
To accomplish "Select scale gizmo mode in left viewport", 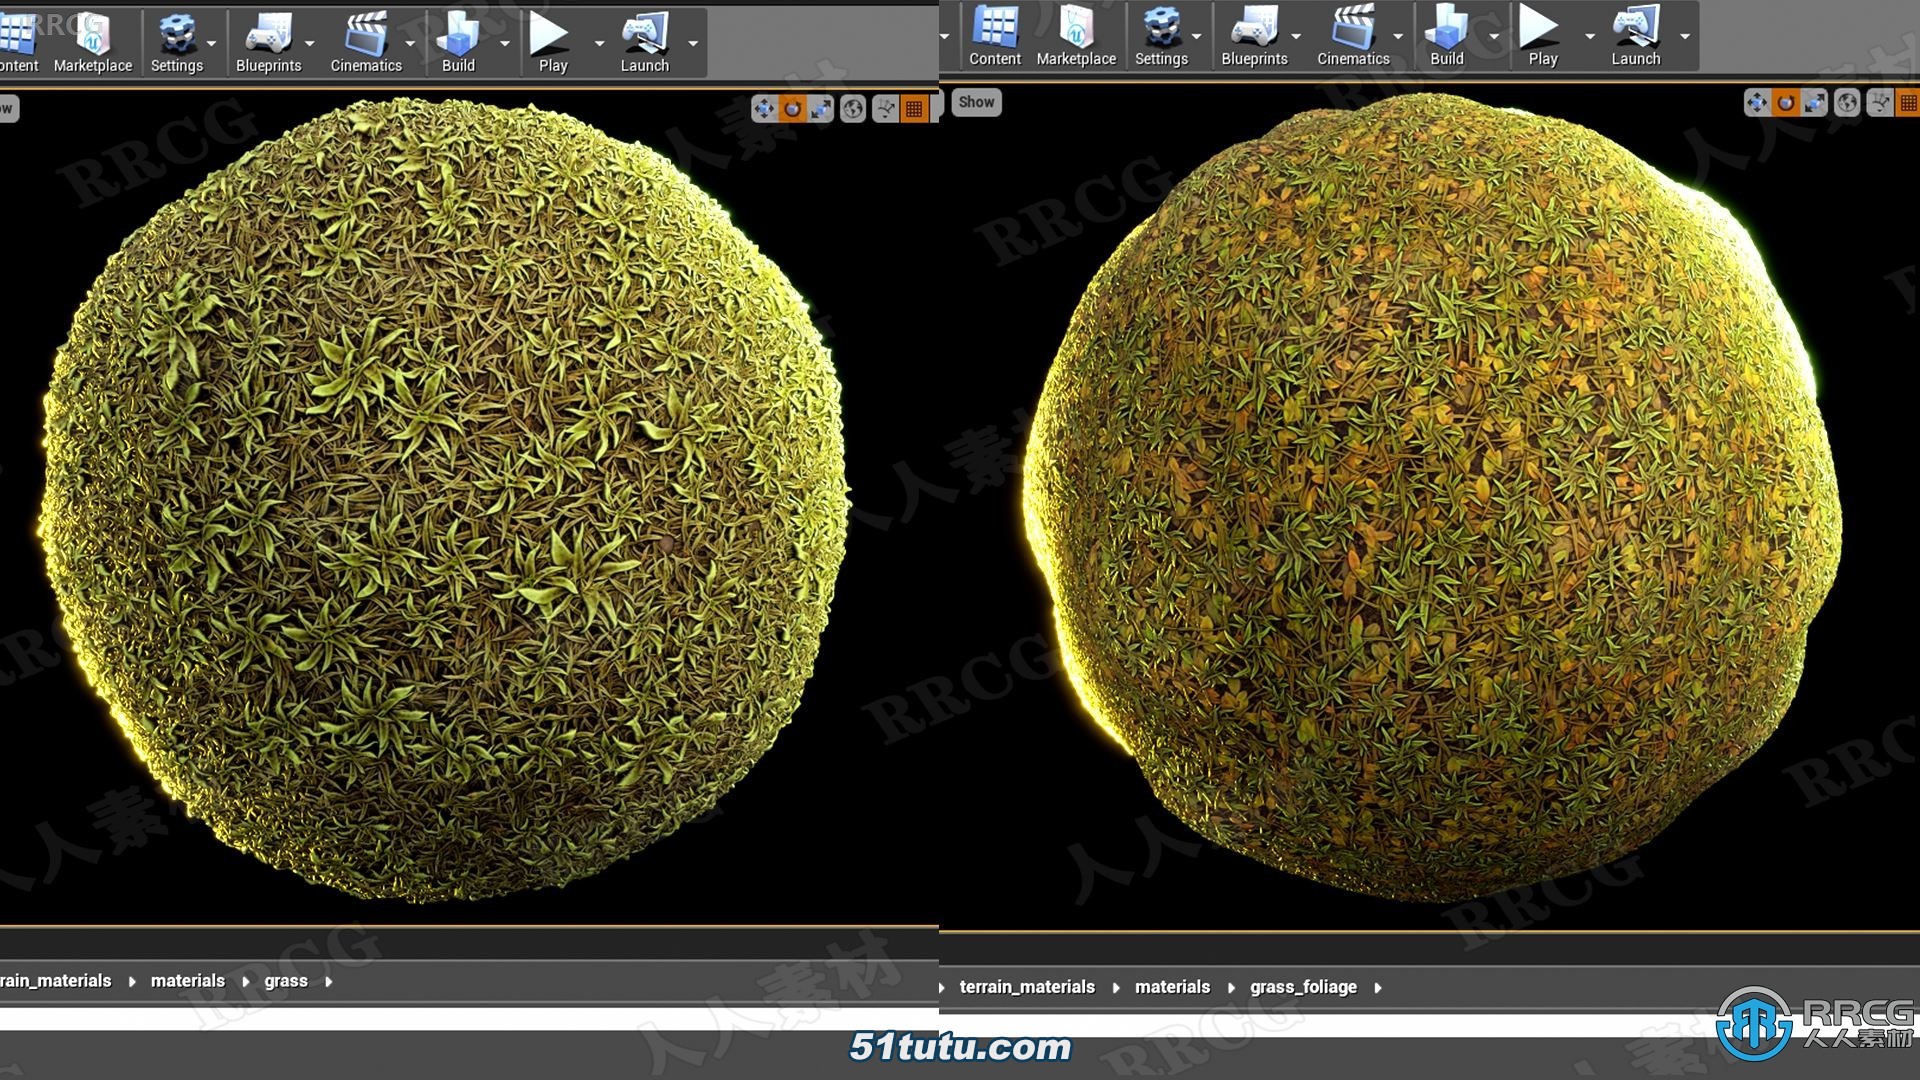I will (820, 109).
